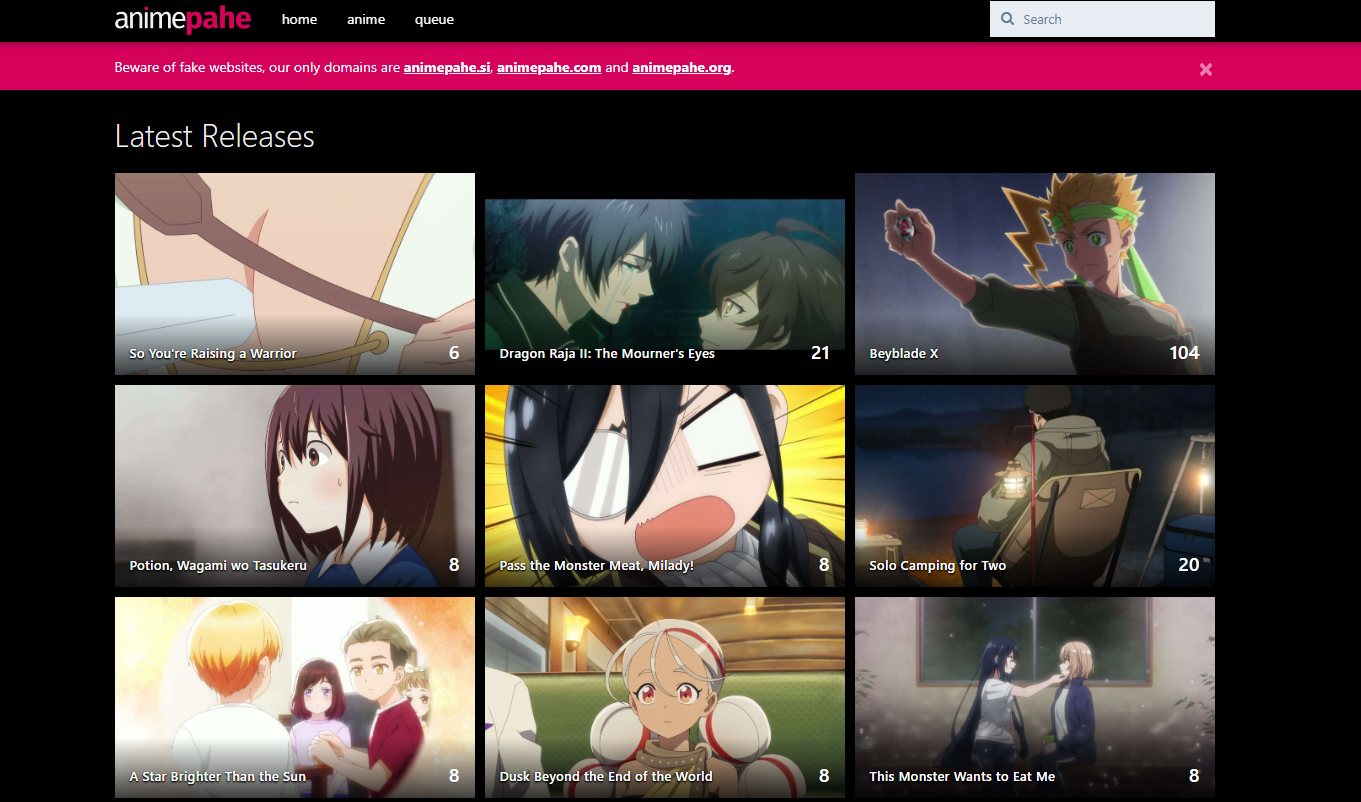Open Dragon Raja II thumbnail
The image size is (1361, 802).
665,274
